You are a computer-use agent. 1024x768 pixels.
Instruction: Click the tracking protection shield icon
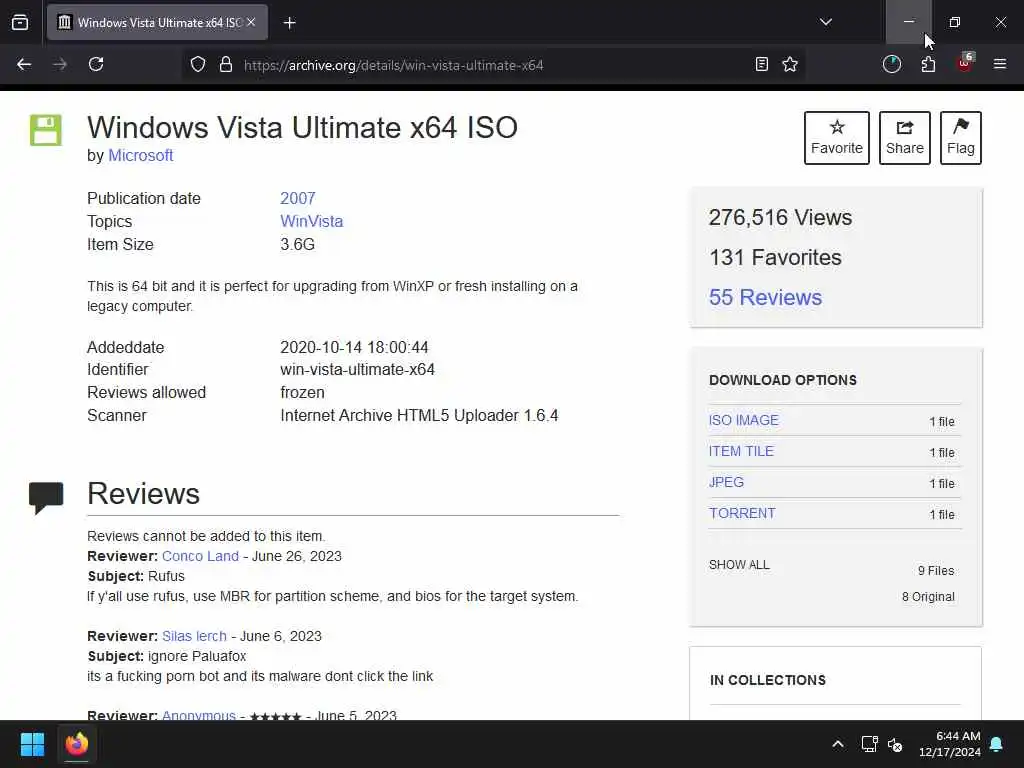198,64
